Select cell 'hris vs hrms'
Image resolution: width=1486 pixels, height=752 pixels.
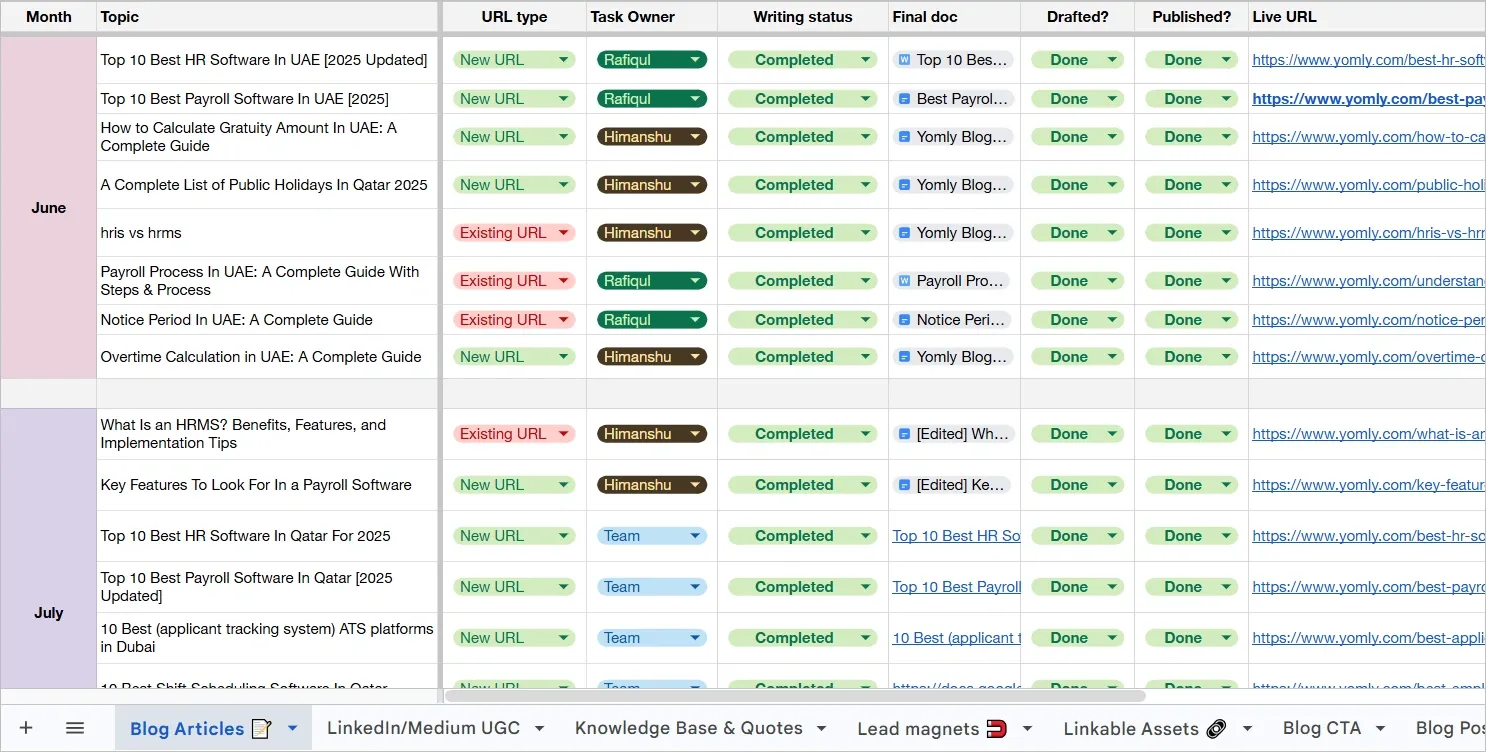click(268, 233)
